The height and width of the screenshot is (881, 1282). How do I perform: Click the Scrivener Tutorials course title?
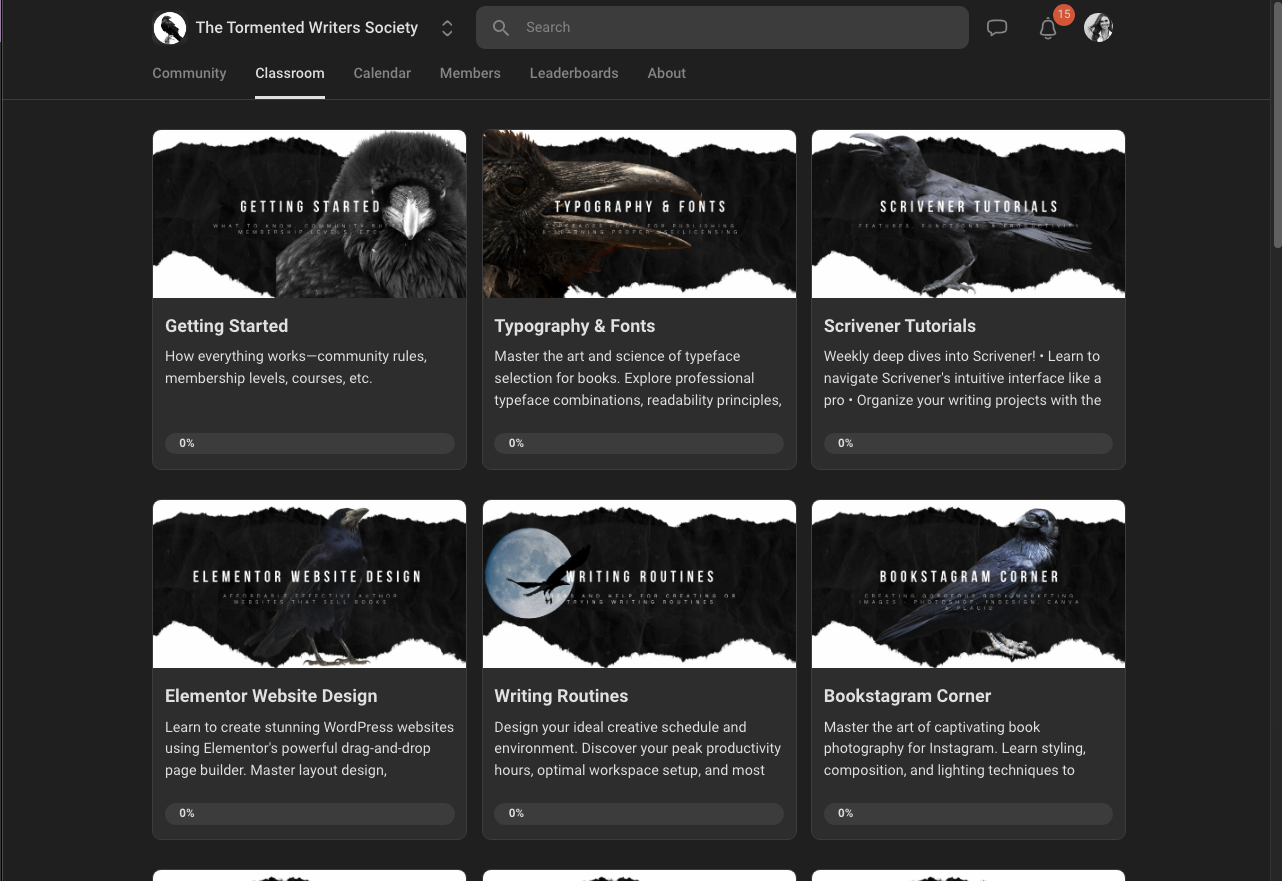pos(899,326)
